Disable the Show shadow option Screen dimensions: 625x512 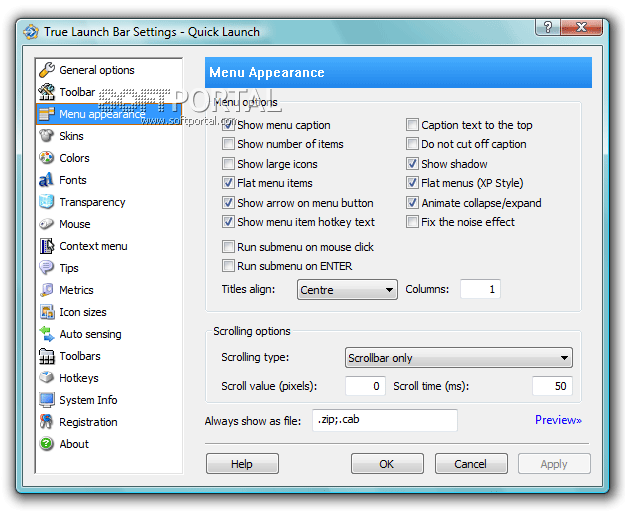point(412,163)
